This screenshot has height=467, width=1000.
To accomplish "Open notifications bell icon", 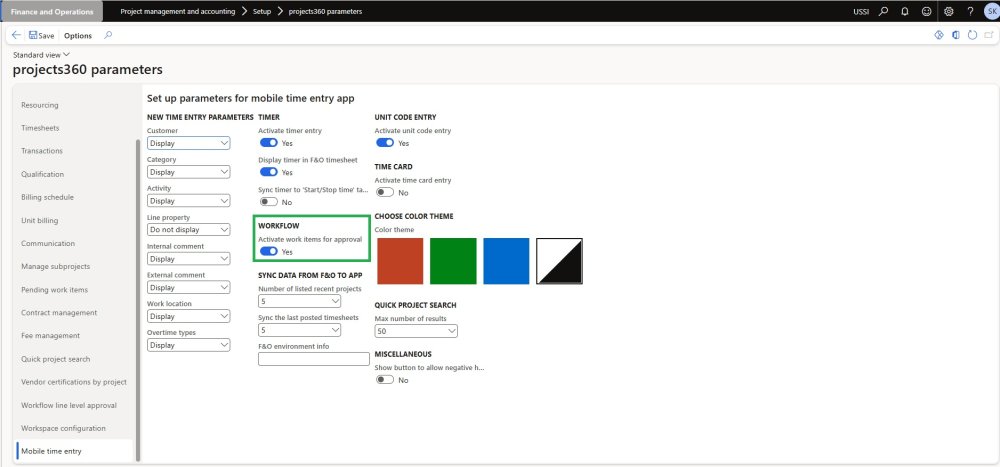I will pos(904,11).
